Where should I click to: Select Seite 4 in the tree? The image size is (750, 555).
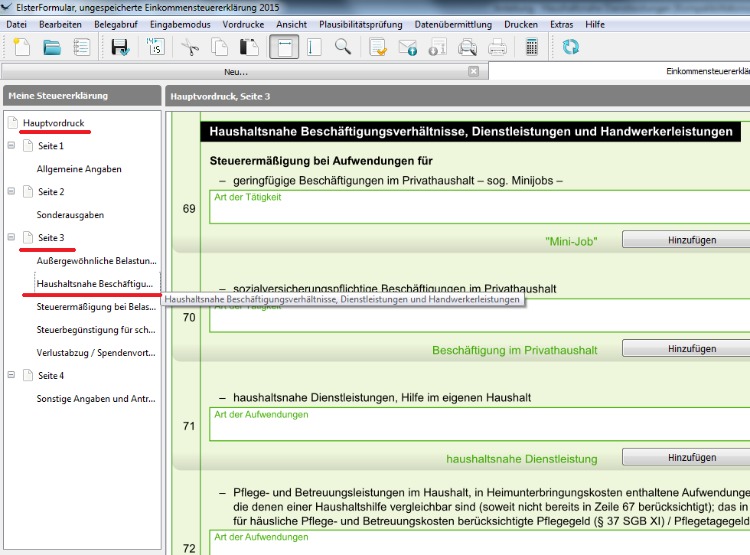[51, 376]
